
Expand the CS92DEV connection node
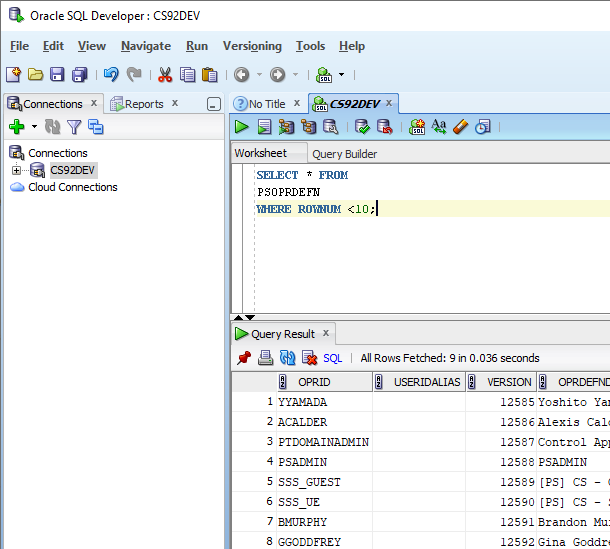coord(16,170)
